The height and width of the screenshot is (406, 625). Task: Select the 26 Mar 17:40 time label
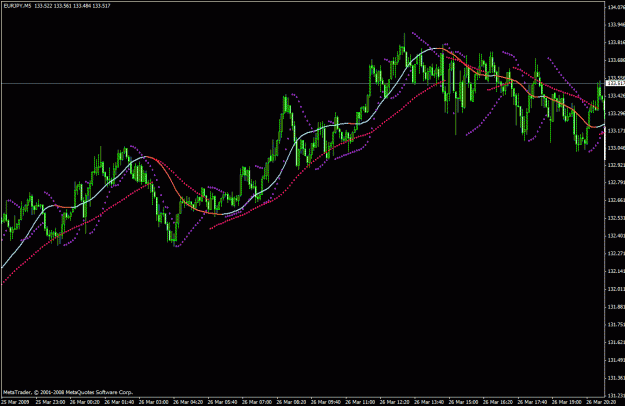532,402
